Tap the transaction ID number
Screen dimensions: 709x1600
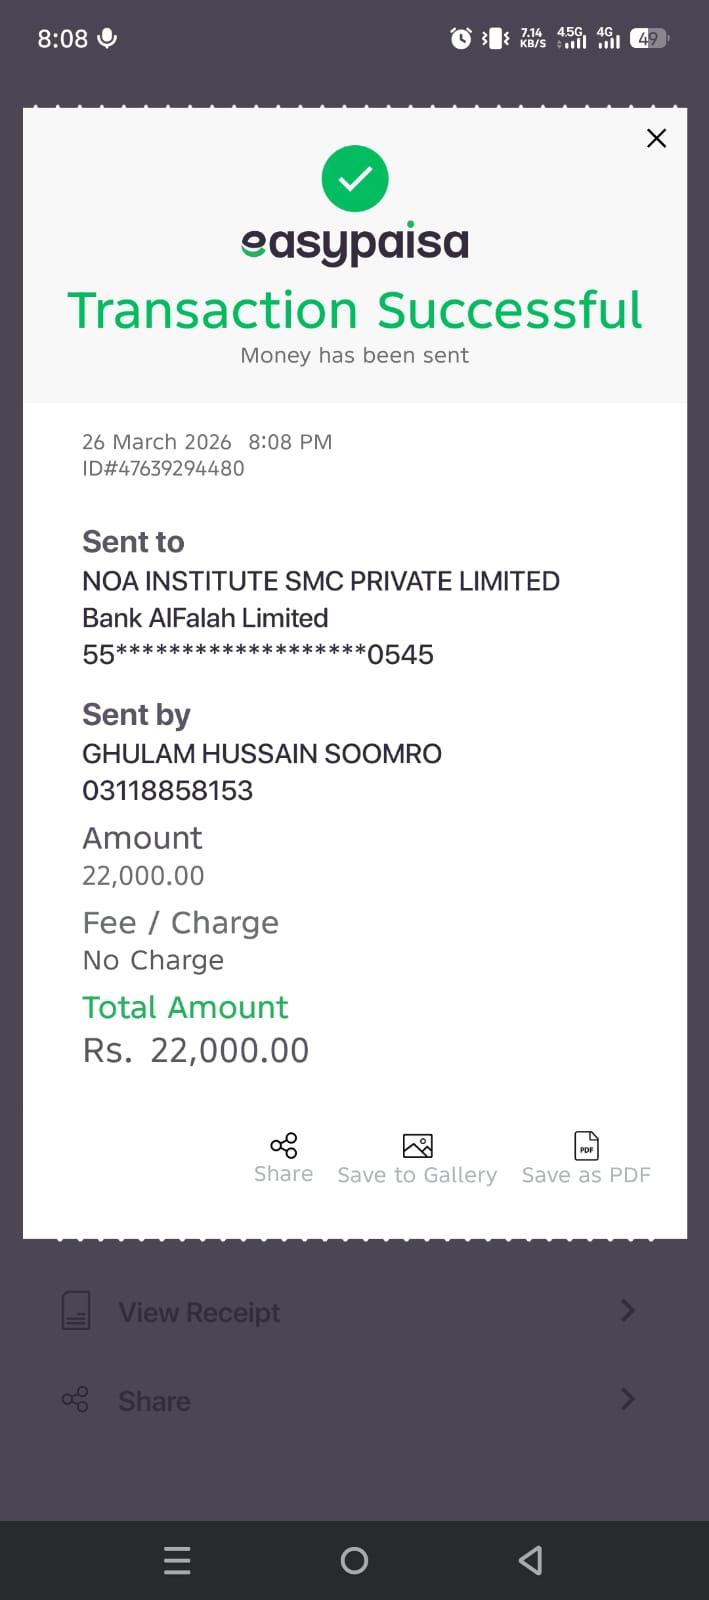pyautogui.click(x=163, y=468)
